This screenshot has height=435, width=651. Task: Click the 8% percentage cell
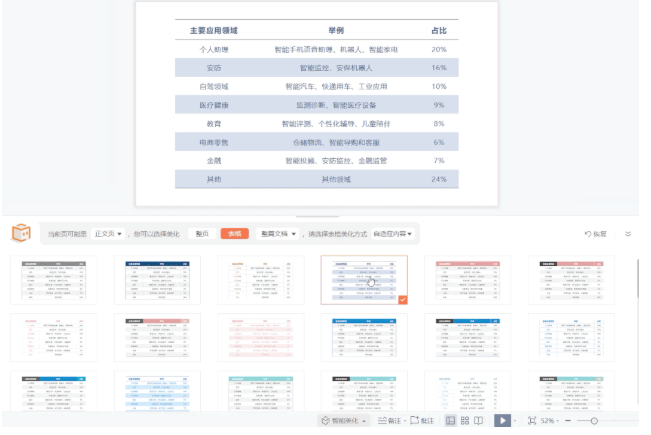pos(439,124)
